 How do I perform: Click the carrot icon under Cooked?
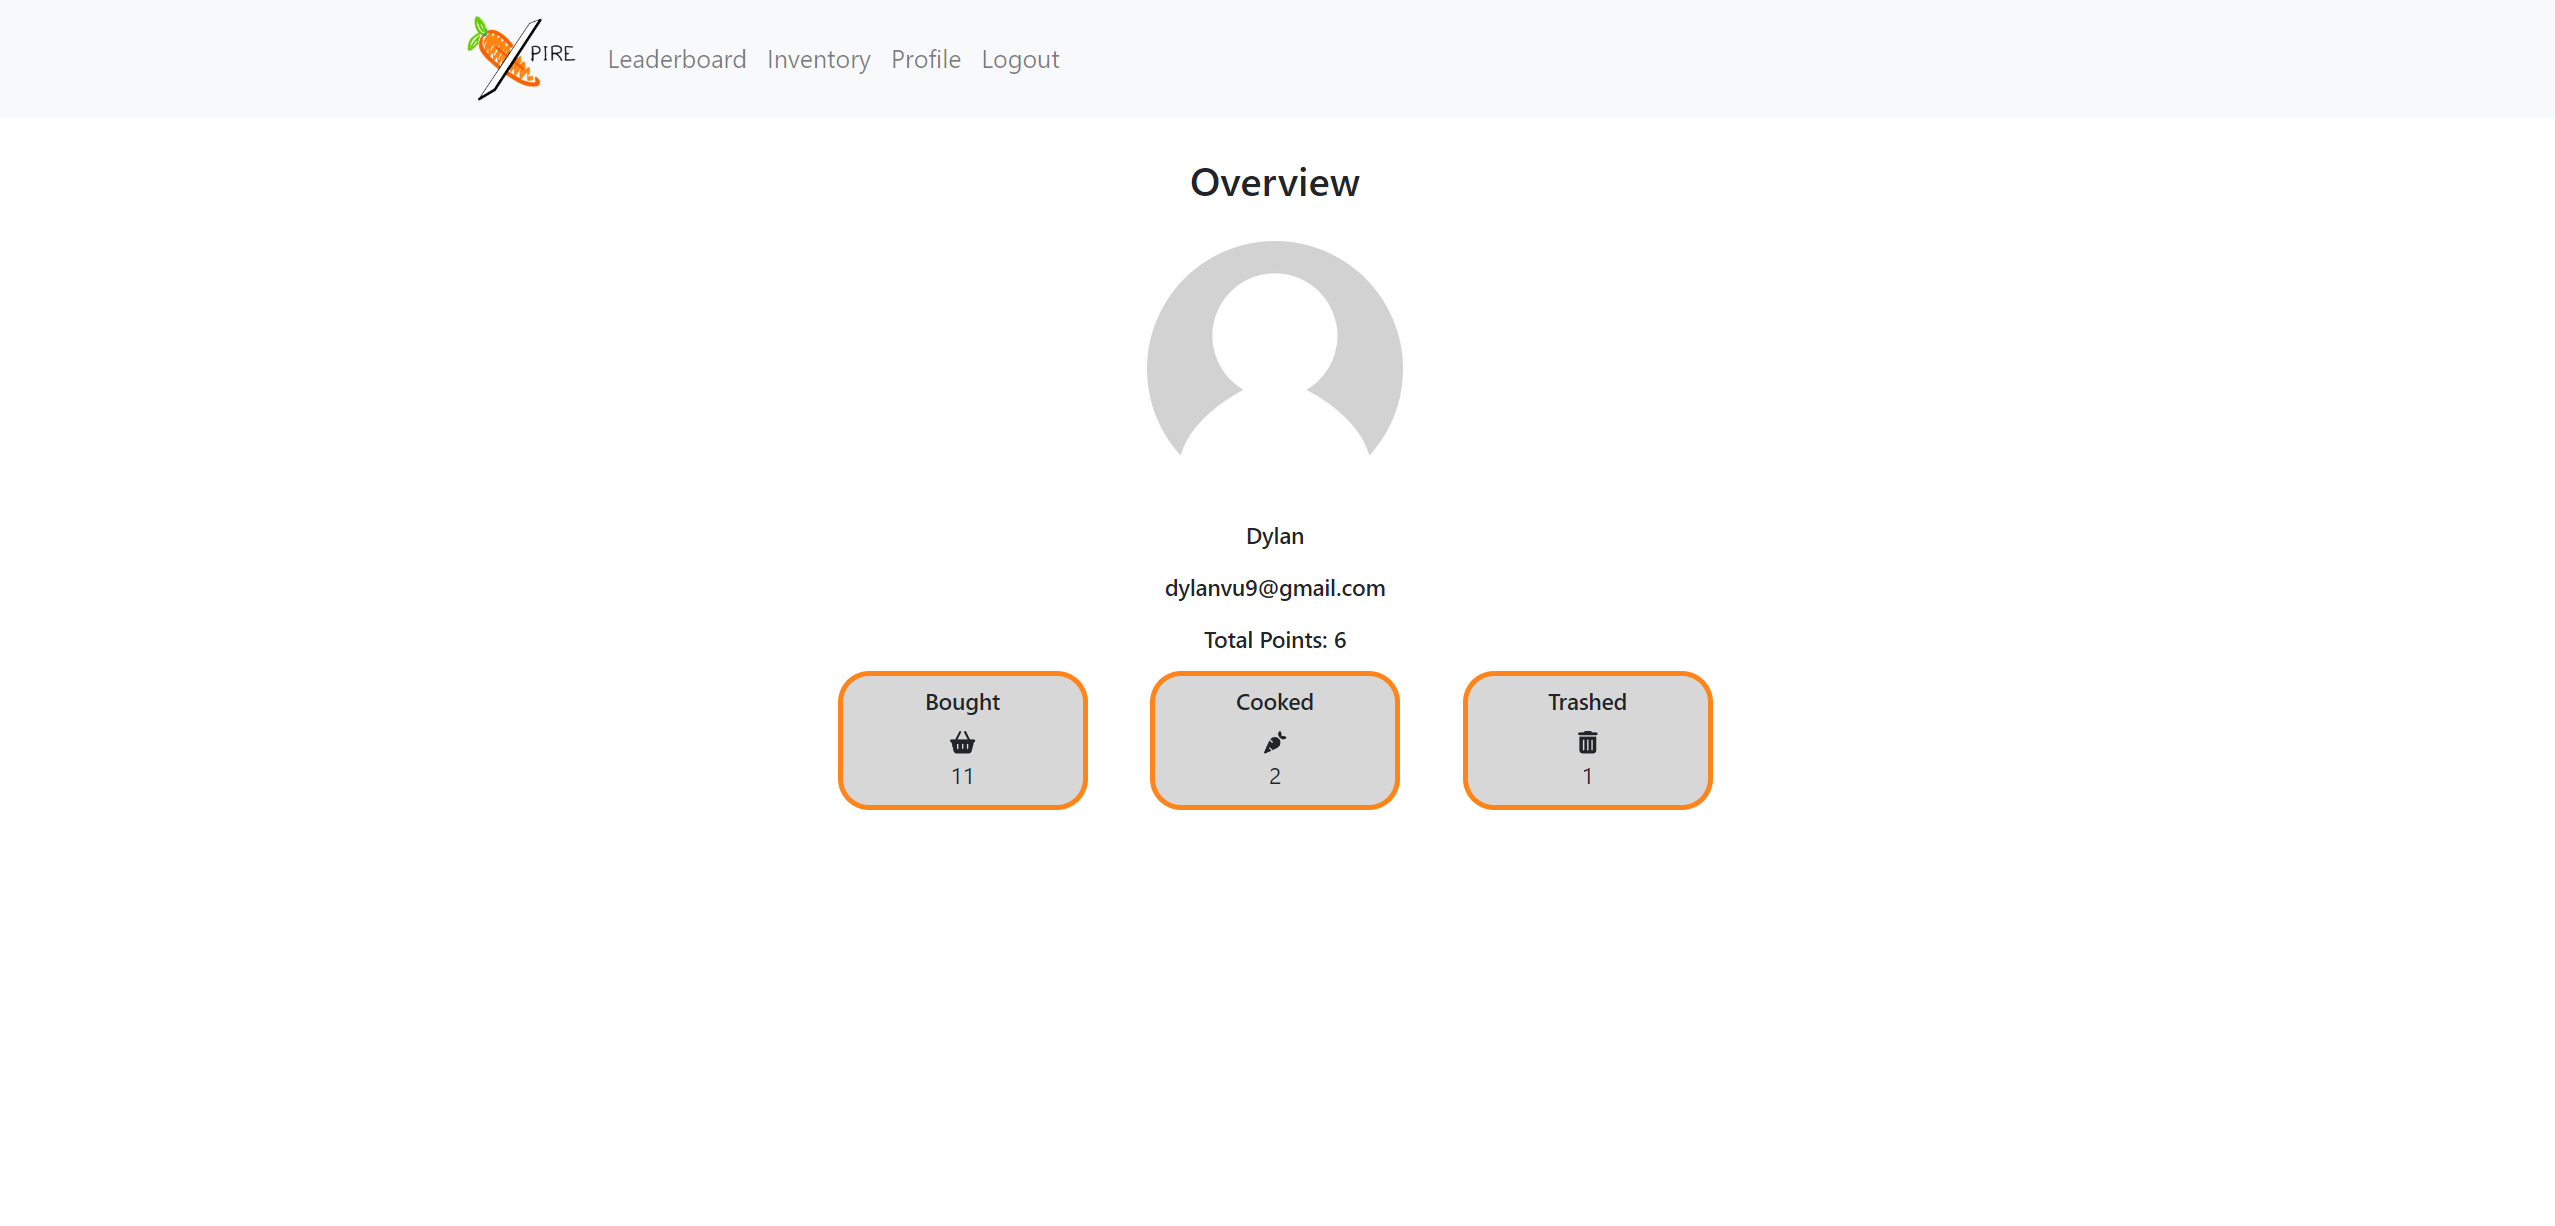[1274, 742]
